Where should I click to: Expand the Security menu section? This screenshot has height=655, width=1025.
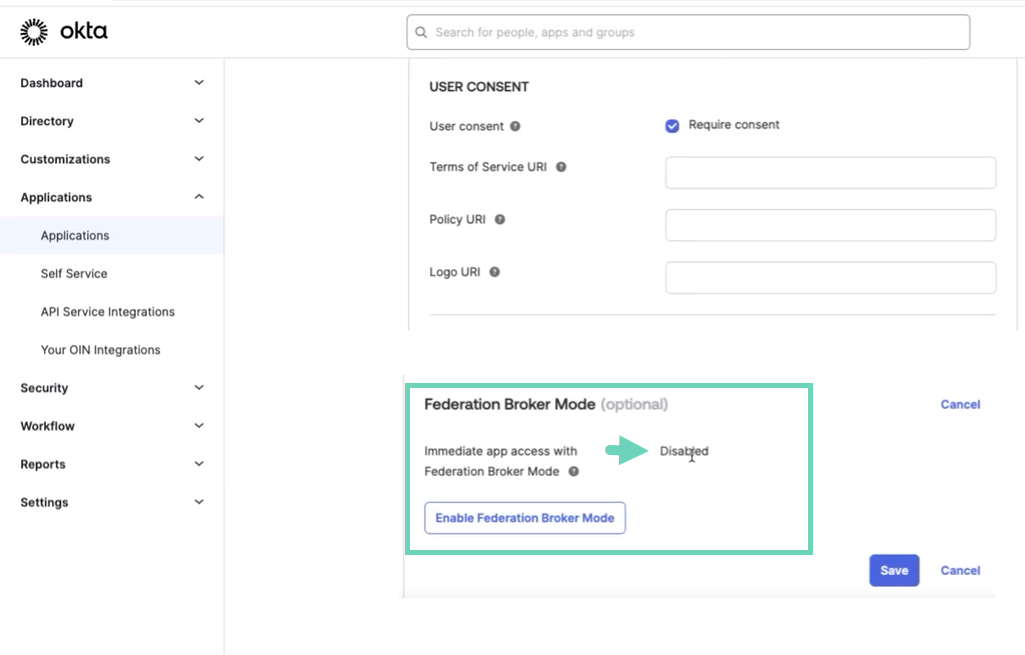coord(199,388)
